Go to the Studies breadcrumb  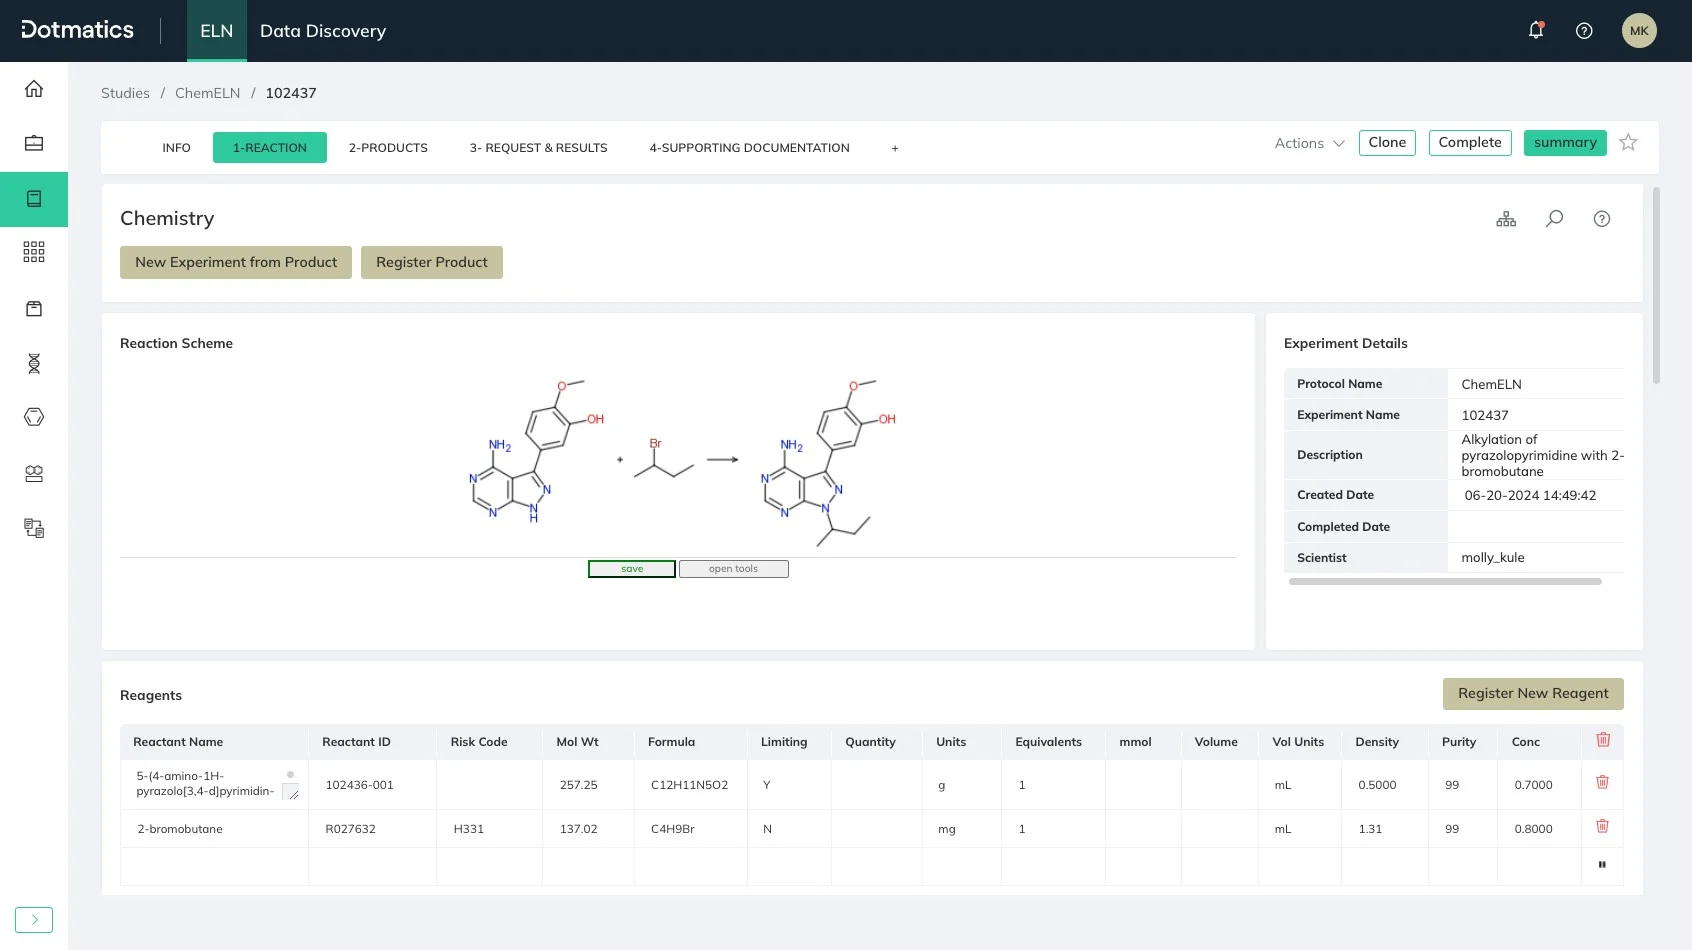pos(125,93)
